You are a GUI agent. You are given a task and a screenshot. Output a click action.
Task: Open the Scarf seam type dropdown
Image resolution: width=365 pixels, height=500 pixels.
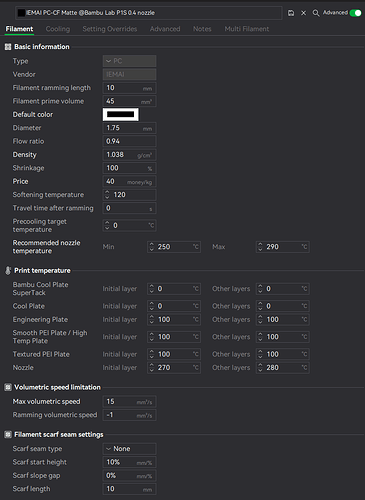[x=129, y=449]
